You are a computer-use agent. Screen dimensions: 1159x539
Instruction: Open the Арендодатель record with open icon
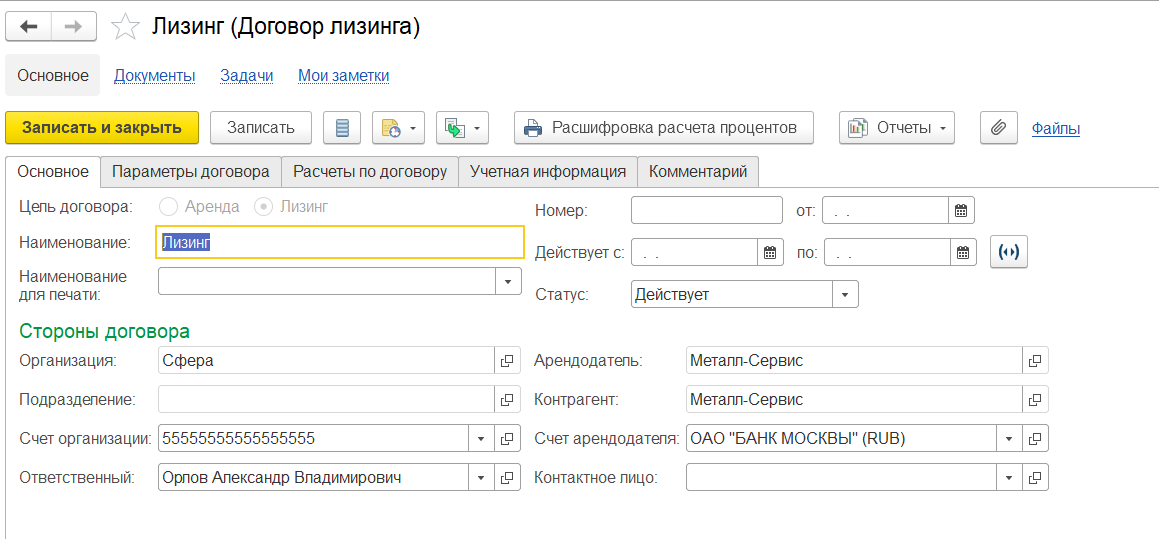pos(1035,361)
